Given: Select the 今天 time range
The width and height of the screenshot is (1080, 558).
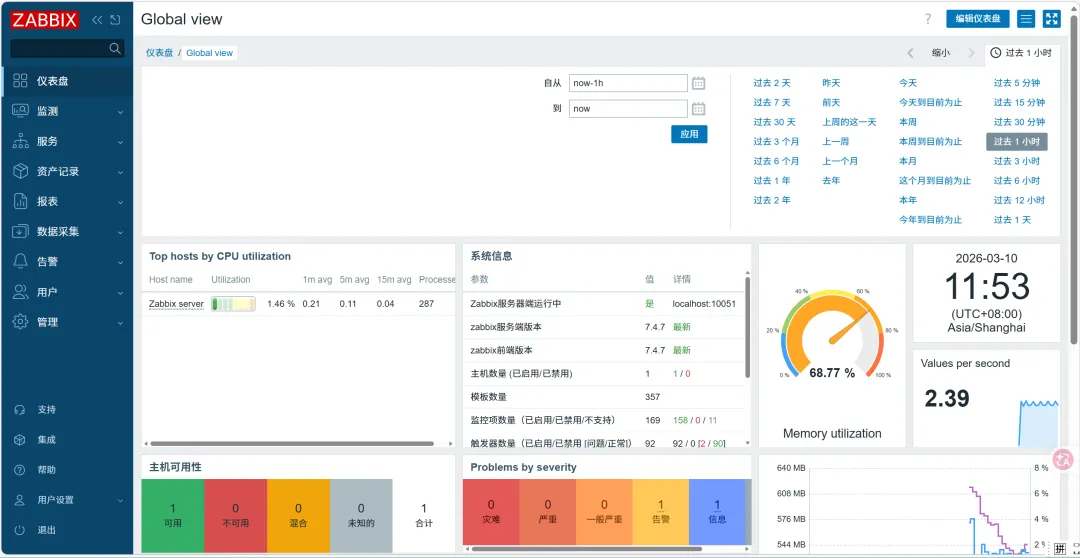Looking at the screenshot, I should point(908,83).
